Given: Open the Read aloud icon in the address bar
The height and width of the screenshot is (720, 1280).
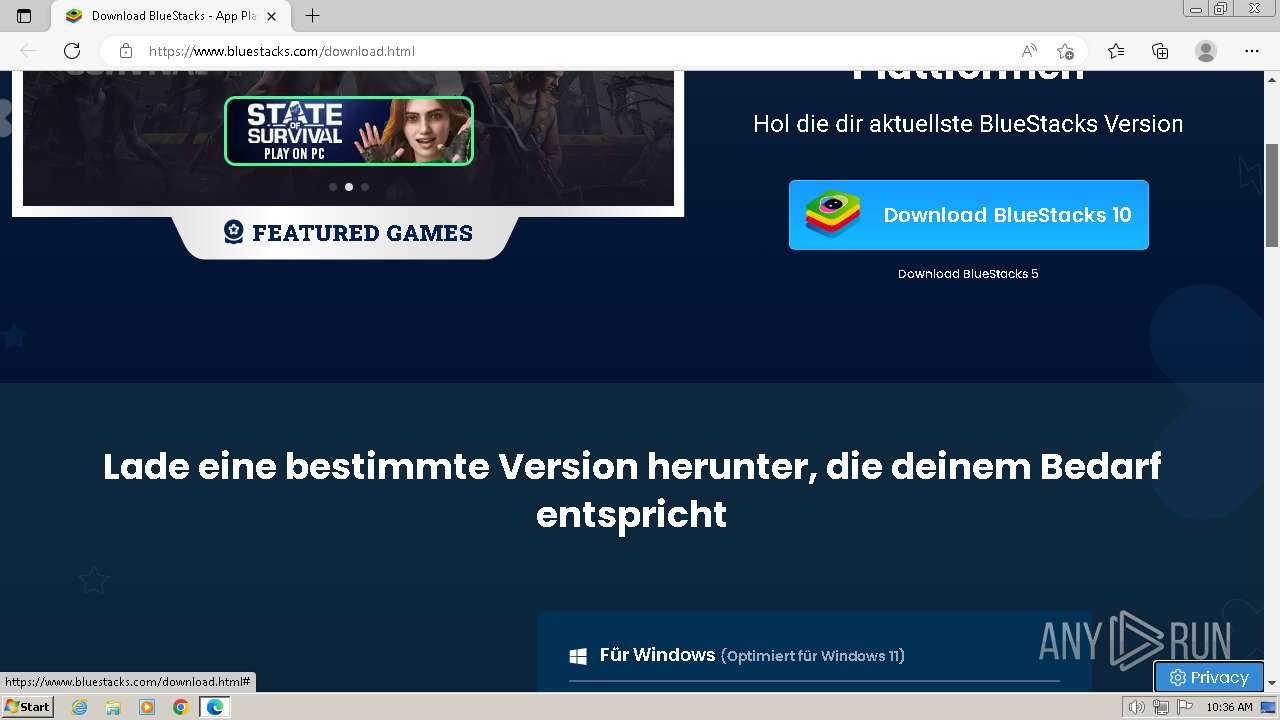Looking at the screenshot, I should (x=1029, y=51).
